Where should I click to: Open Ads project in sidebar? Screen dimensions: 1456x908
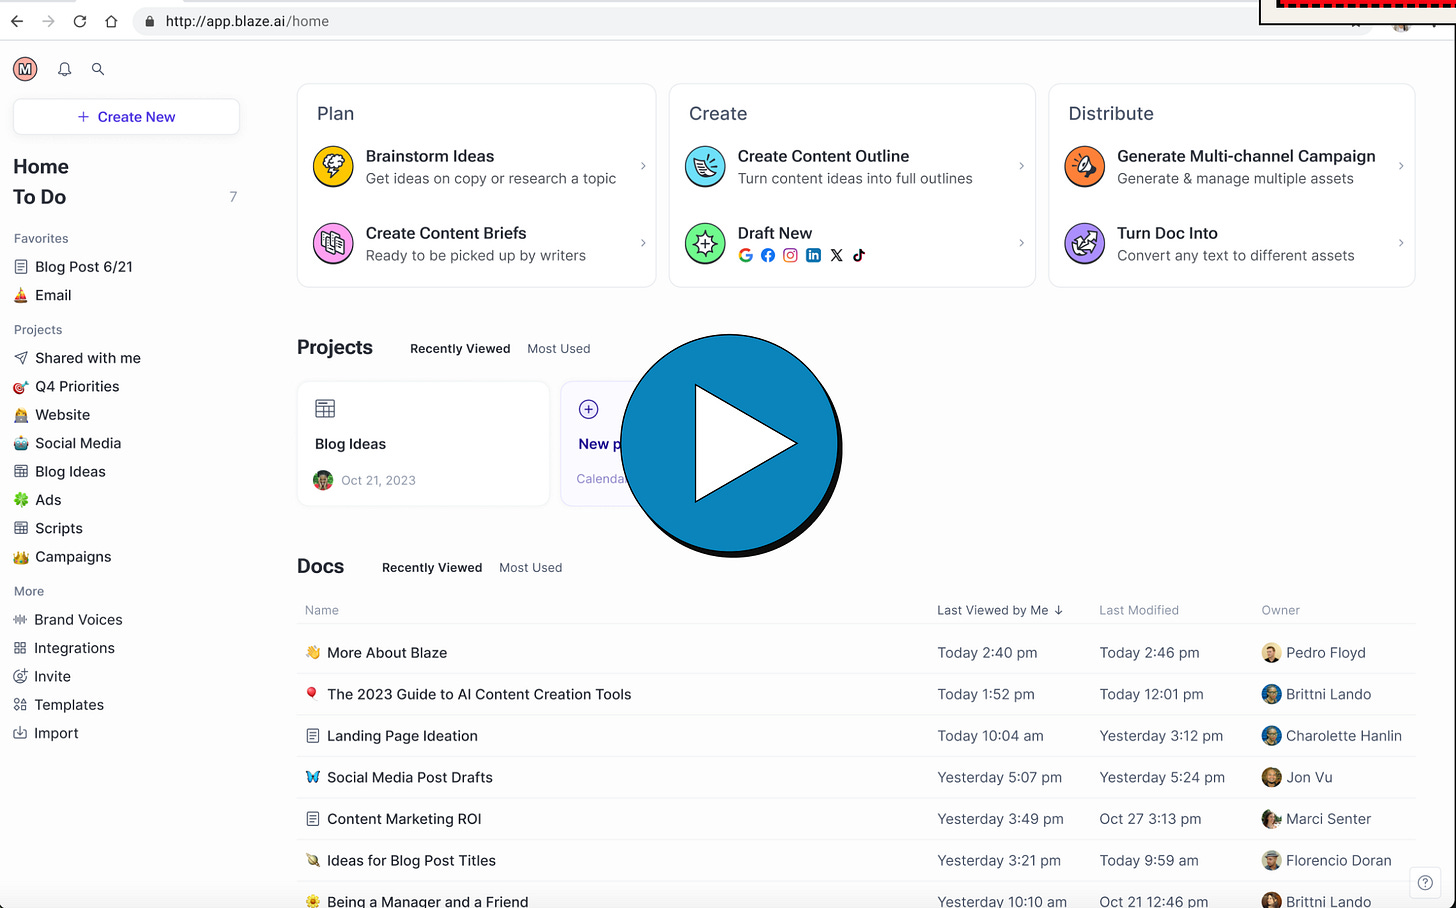(37, 500)
